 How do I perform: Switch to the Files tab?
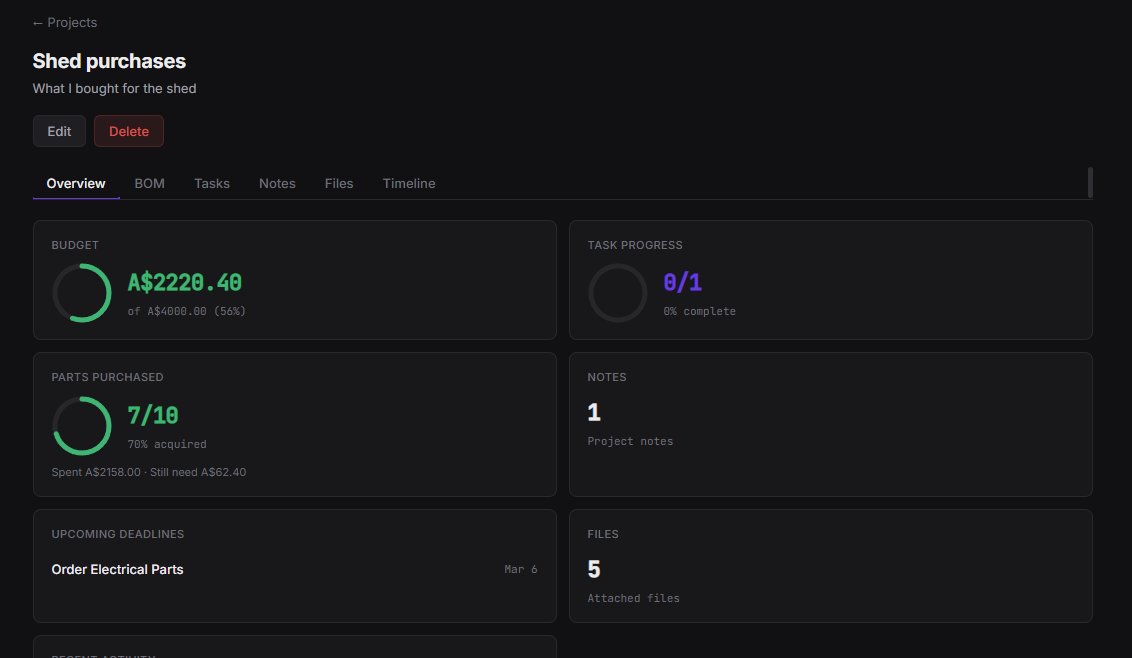[x=339, y=183]
